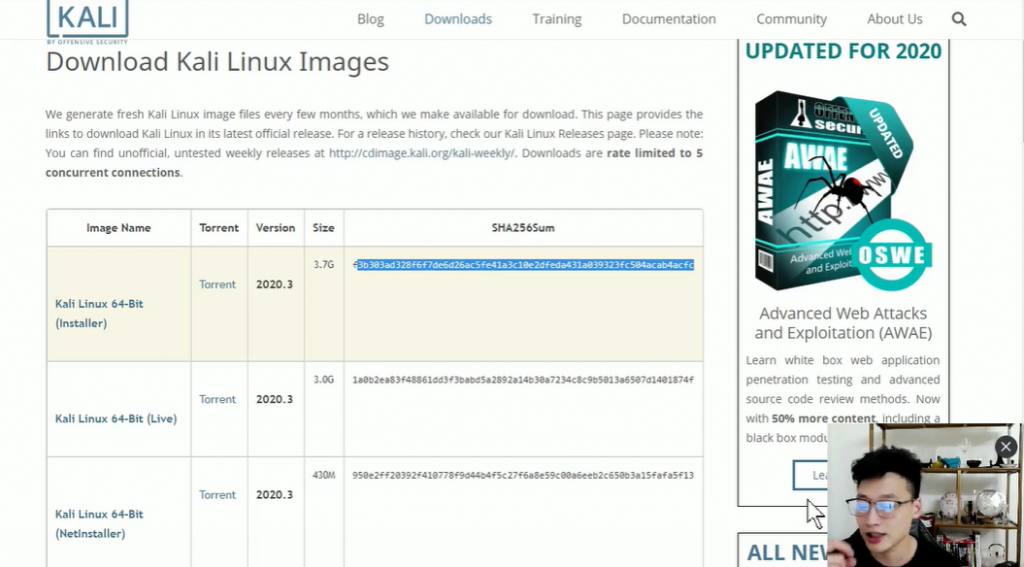
Task: Open Kali Linux 64-Bit (Live) download
Action: (x=116, y=418)
